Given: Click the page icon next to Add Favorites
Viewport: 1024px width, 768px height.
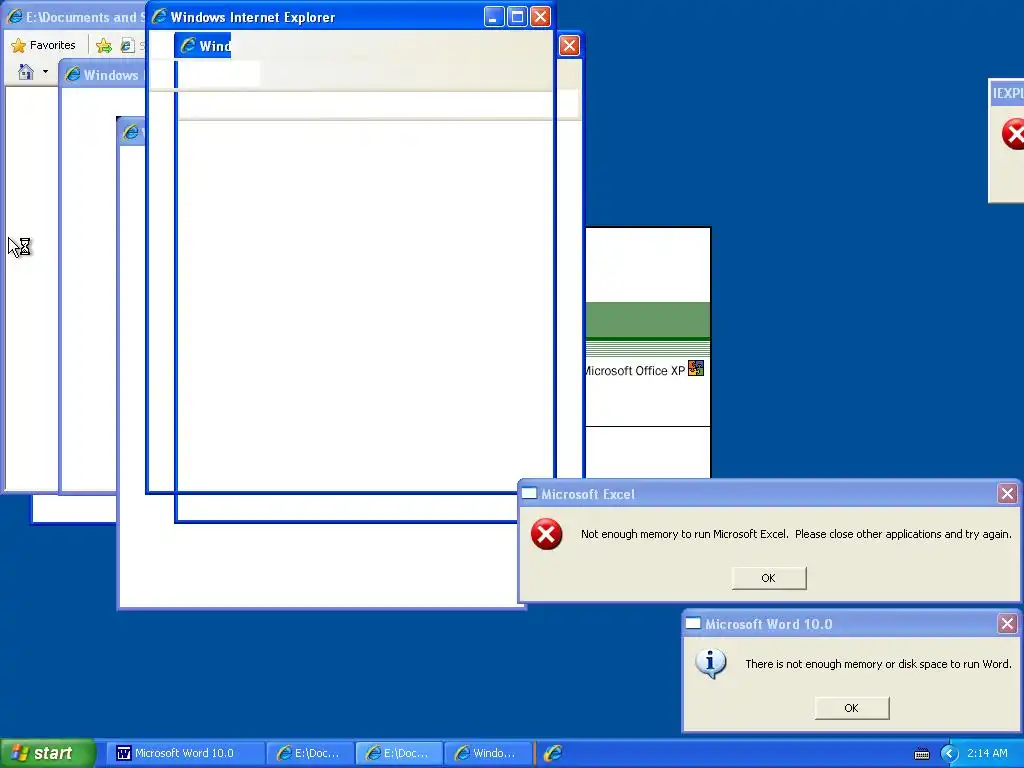Looking at the screenshot, I should 127,46.
